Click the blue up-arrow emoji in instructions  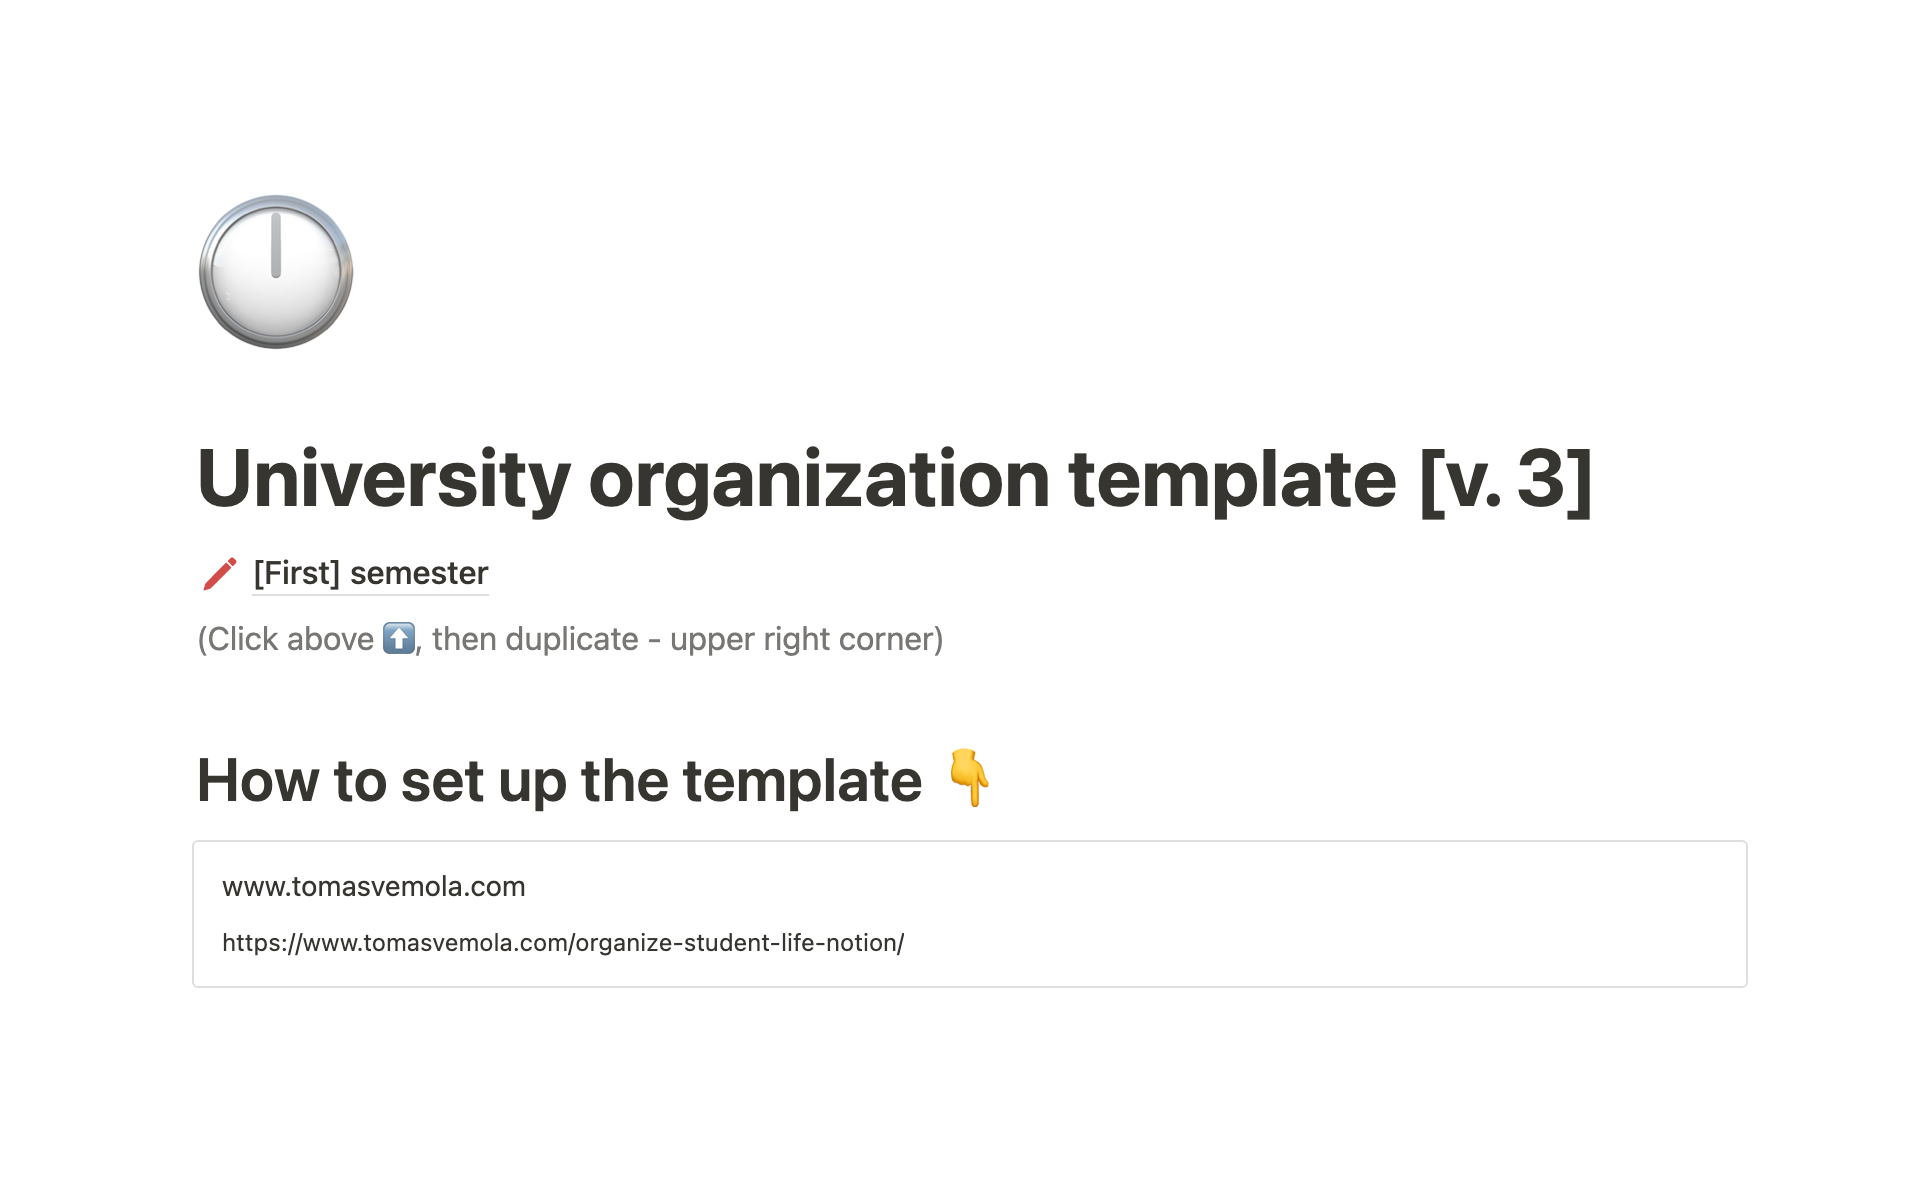pos(399,638)
